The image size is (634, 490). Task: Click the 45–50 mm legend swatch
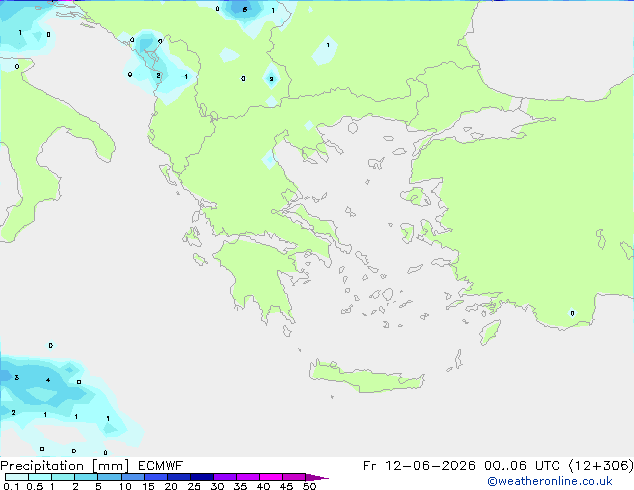tap(294, 477)
